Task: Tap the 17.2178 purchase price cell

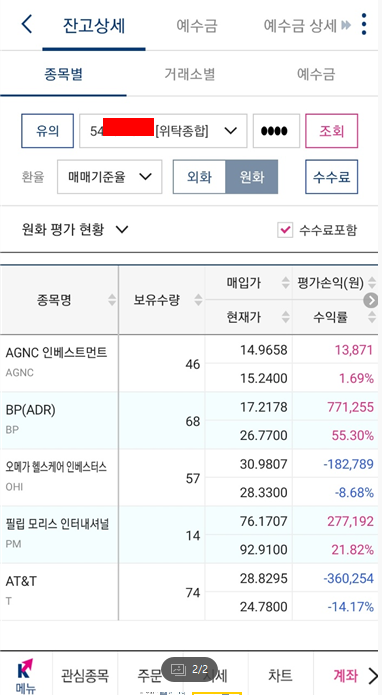Action: pyautogui.click(x=264, y=407)
